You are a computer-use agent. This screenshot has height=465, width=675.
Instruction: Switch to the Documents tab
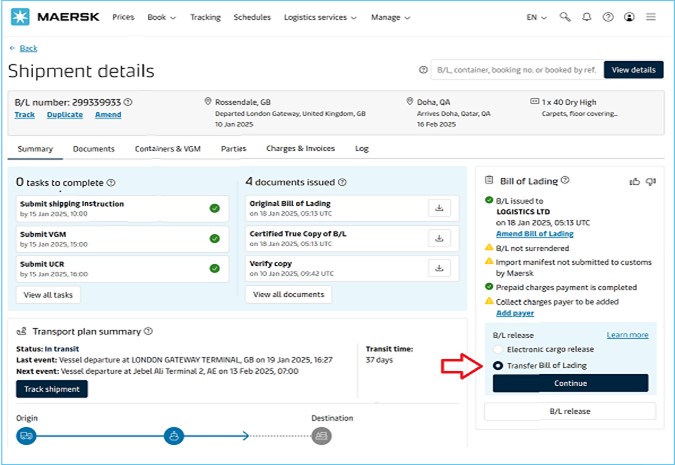93,149
